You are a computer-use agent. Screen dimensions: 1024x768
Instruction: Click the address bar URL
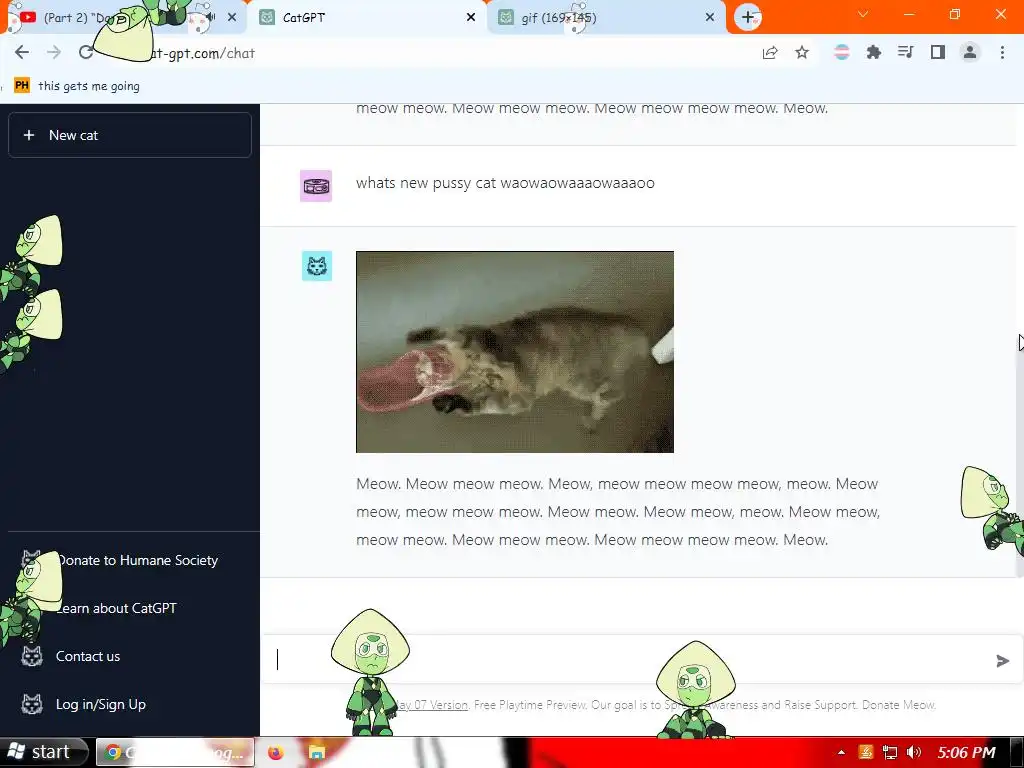point(202,54)
